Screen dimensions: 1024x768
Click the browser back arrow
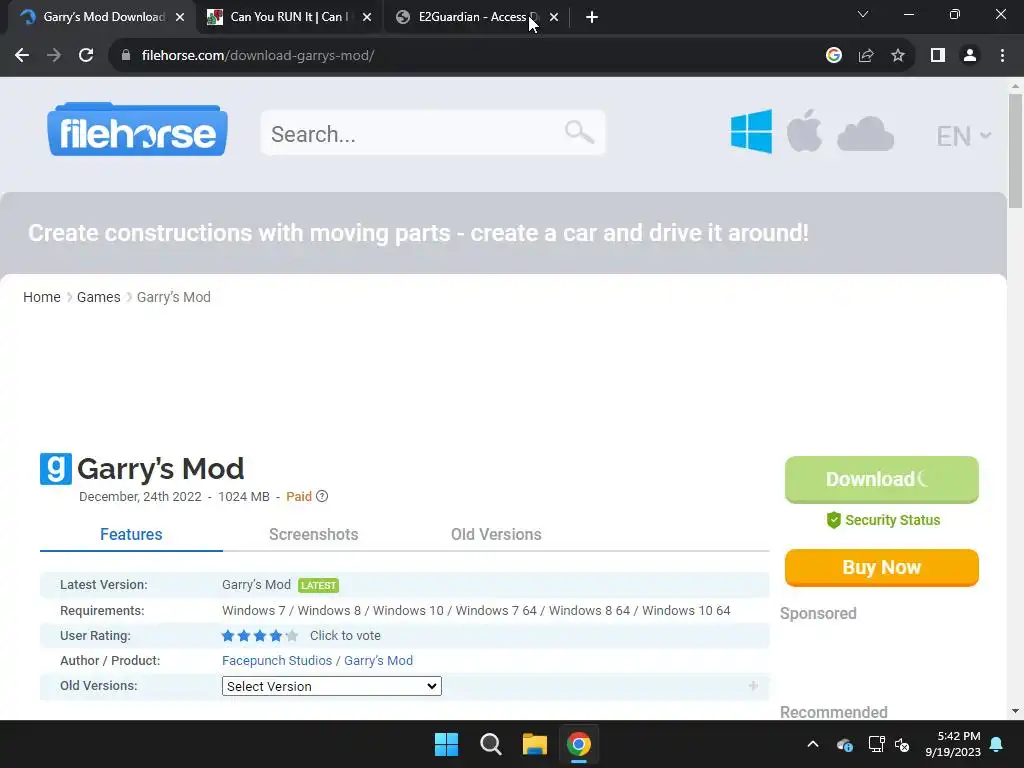click(22, 56)
